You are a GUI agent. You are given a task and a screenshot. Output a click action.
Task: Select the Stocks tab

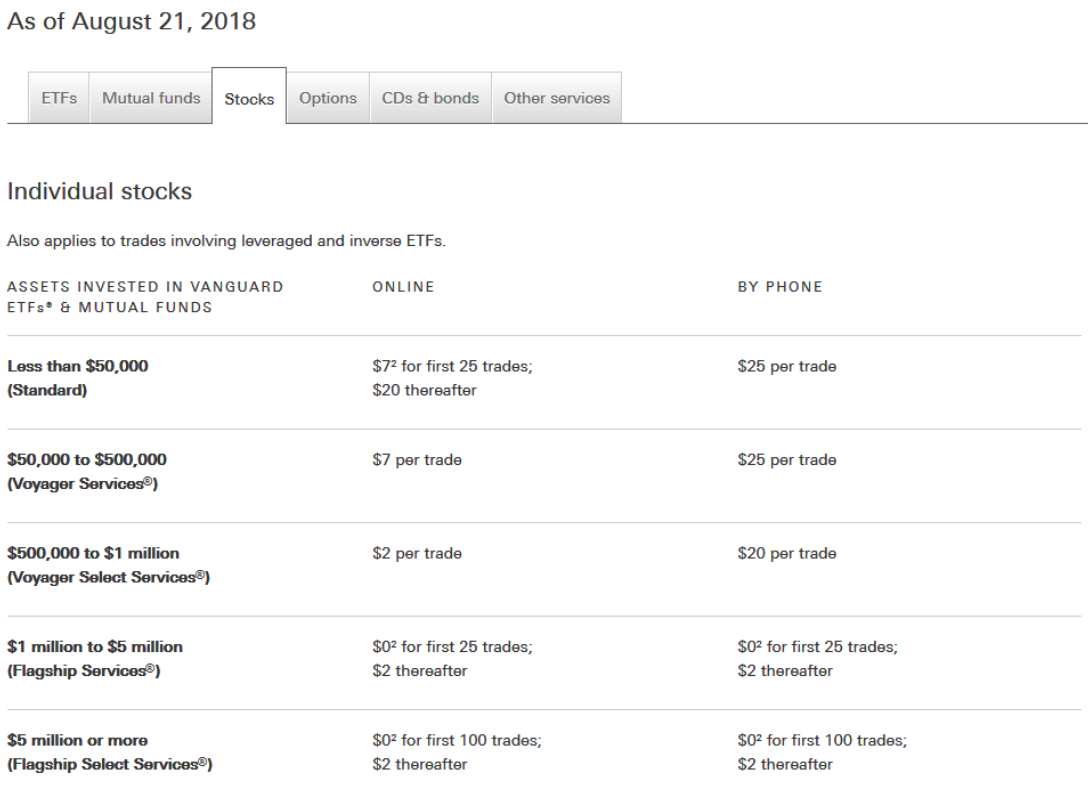click(x=249, y=96)
